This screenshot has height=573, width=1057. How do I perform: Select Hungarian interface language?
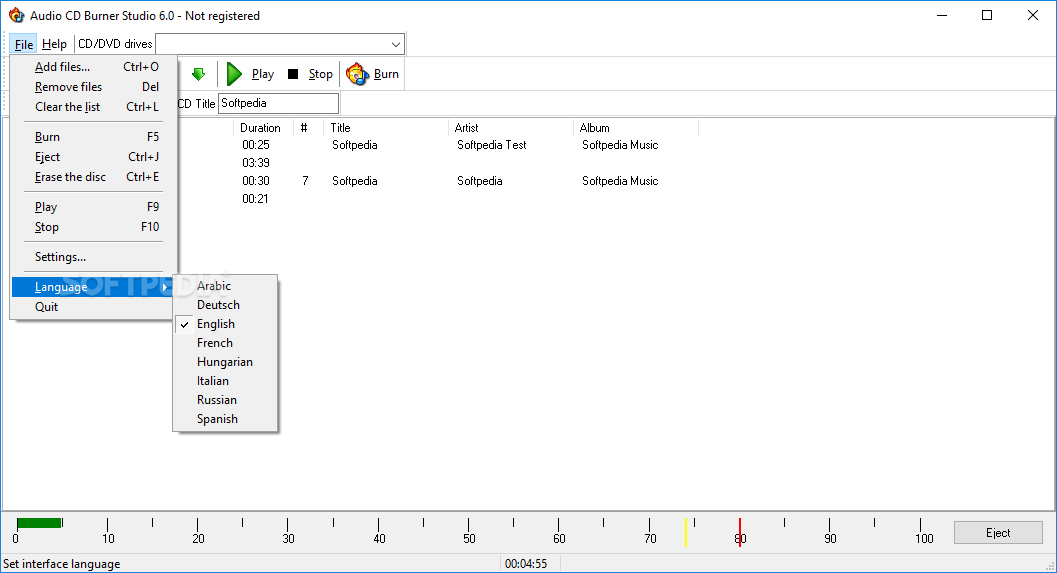(x=225, y=362)
